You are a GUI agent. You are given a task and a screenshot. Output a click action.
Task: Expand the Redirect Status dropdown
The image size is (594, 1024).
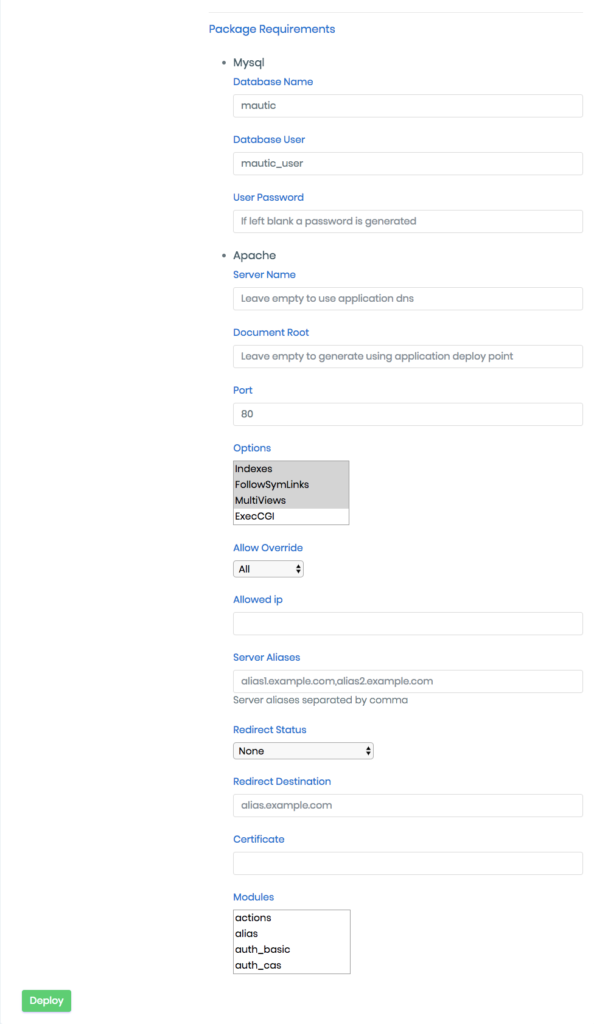pos(303,751)
